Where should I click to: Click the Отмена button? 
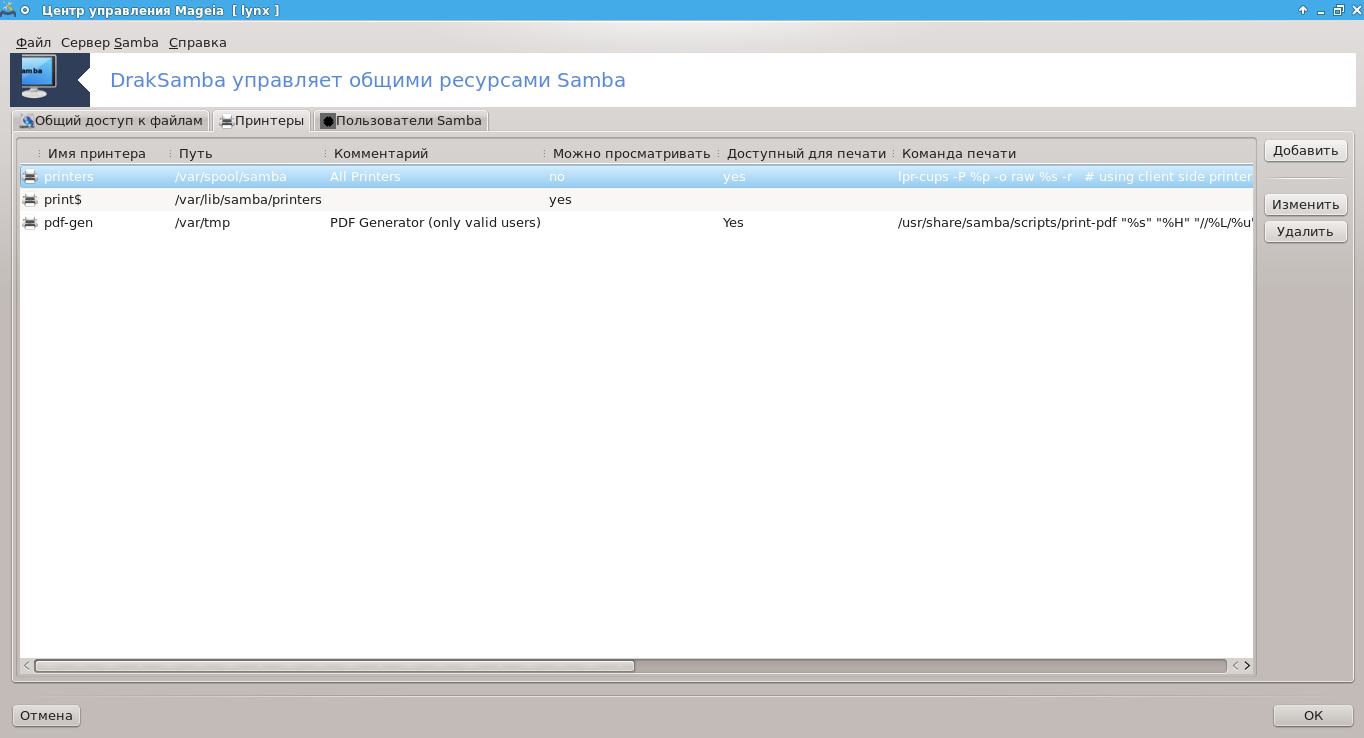[46, 716]
